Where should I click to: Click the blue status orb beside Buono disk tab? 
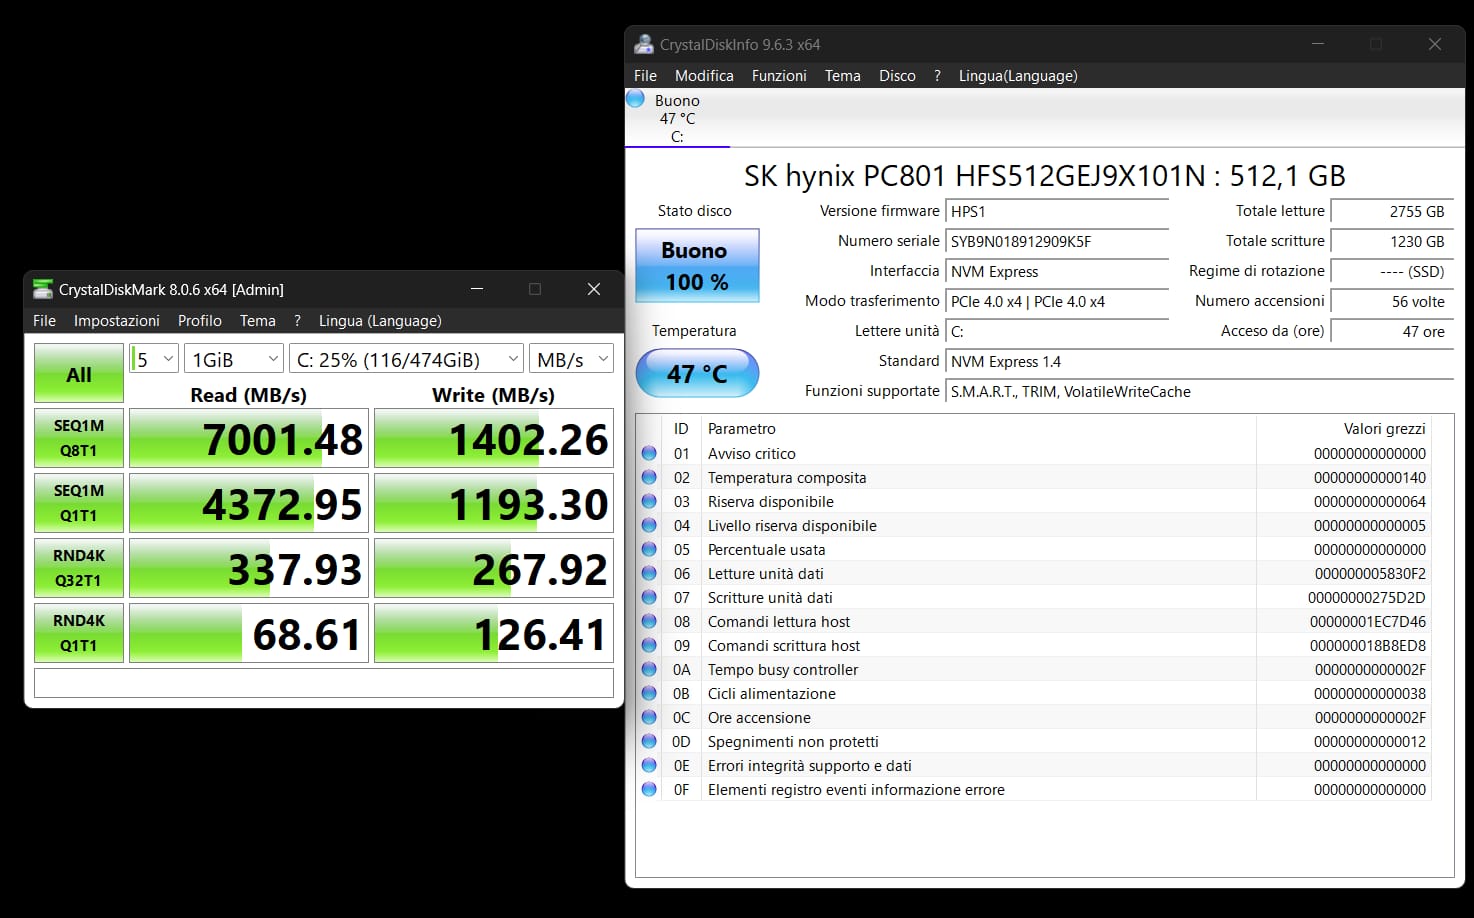pyautogui.click(x=635, y=99)
